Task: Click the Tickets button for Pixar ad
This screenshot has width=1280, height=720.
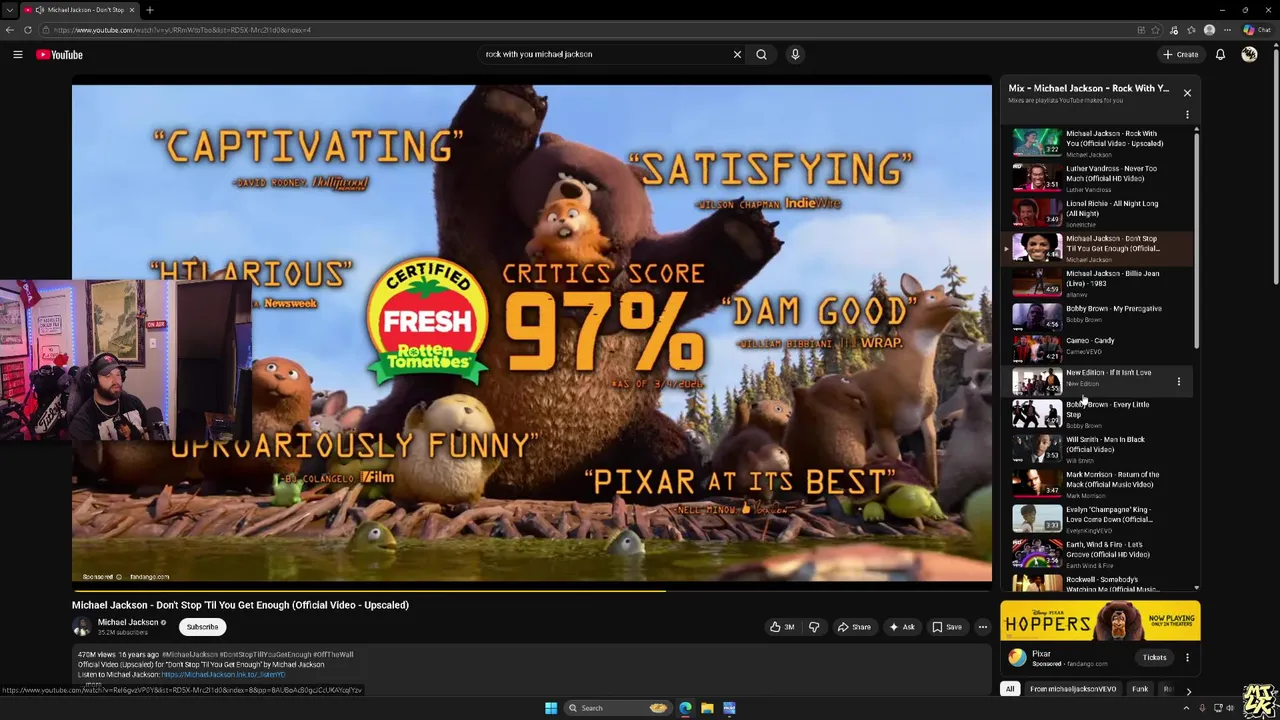Action: click(1154, 657)
